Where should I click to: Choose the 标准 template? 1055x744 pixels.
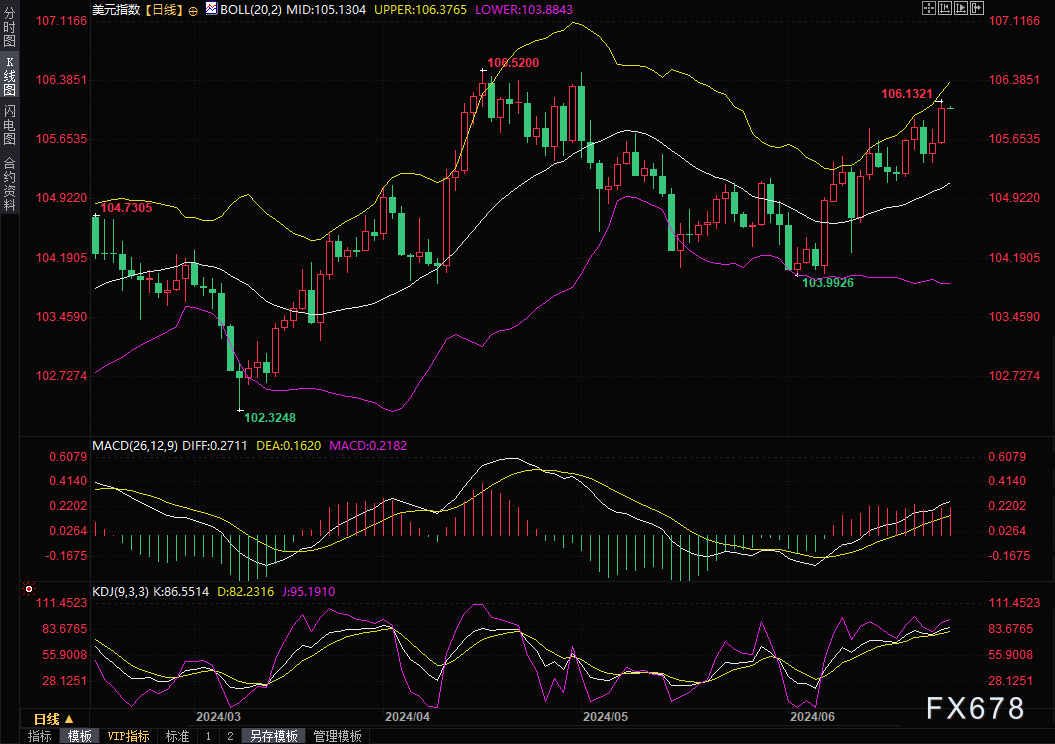[178, 736]
